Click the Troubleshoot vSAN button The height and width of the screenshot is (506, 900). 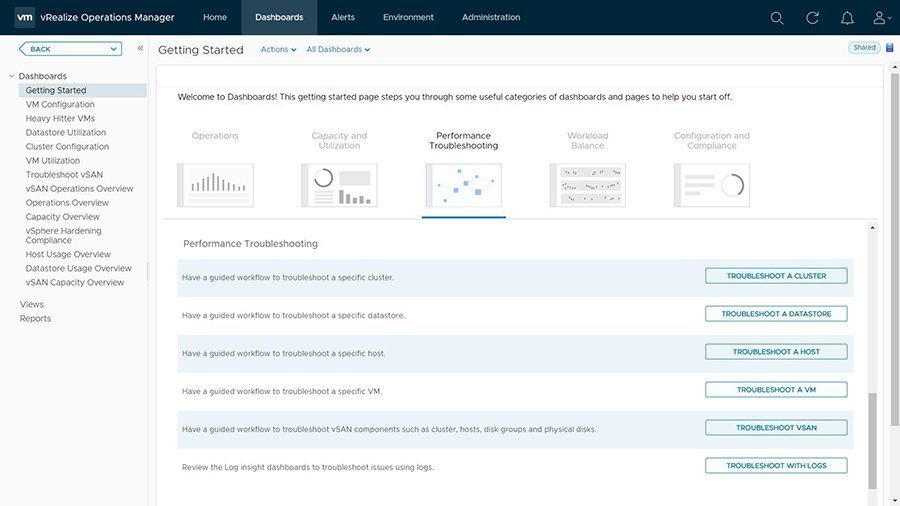[776, 427]
